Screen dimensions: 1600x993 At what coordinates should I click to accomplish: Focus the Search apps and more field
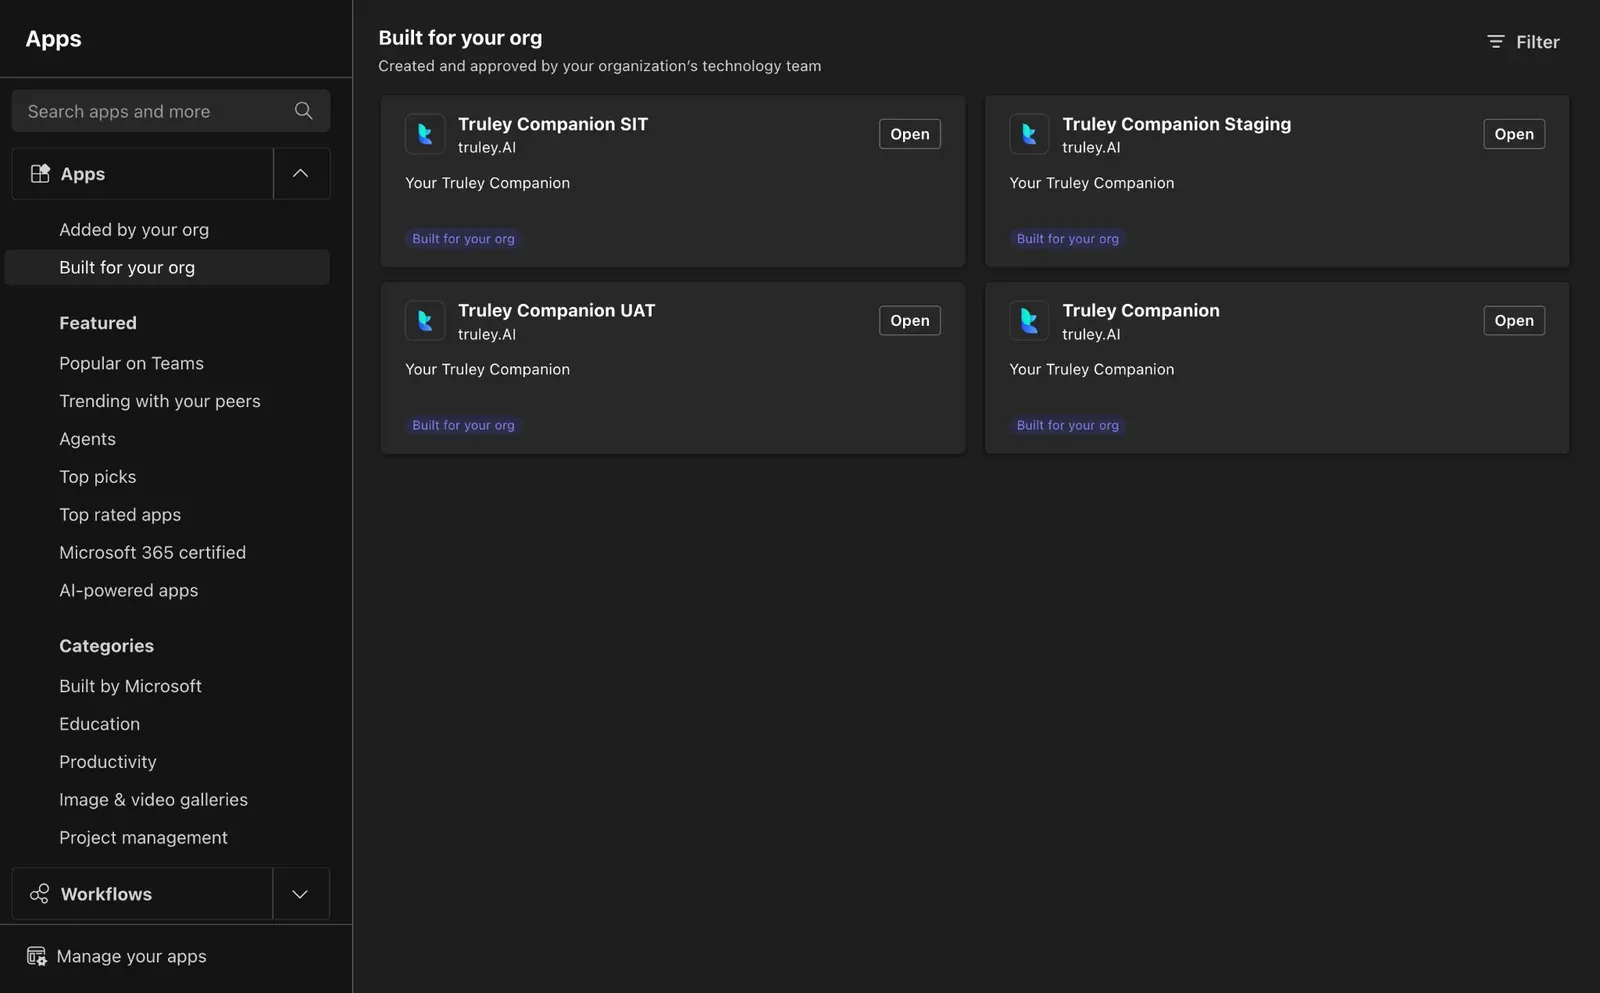[171, 111]
